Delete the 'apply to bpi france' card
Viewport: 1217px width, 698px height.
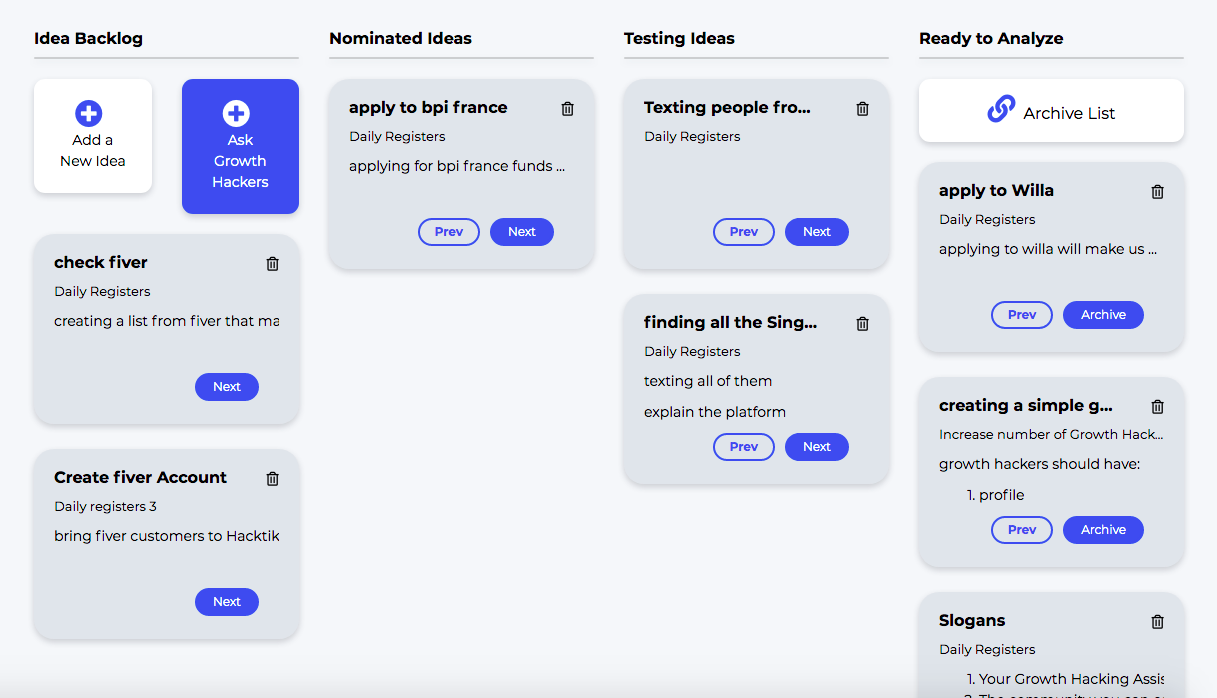tap(568, 109)
